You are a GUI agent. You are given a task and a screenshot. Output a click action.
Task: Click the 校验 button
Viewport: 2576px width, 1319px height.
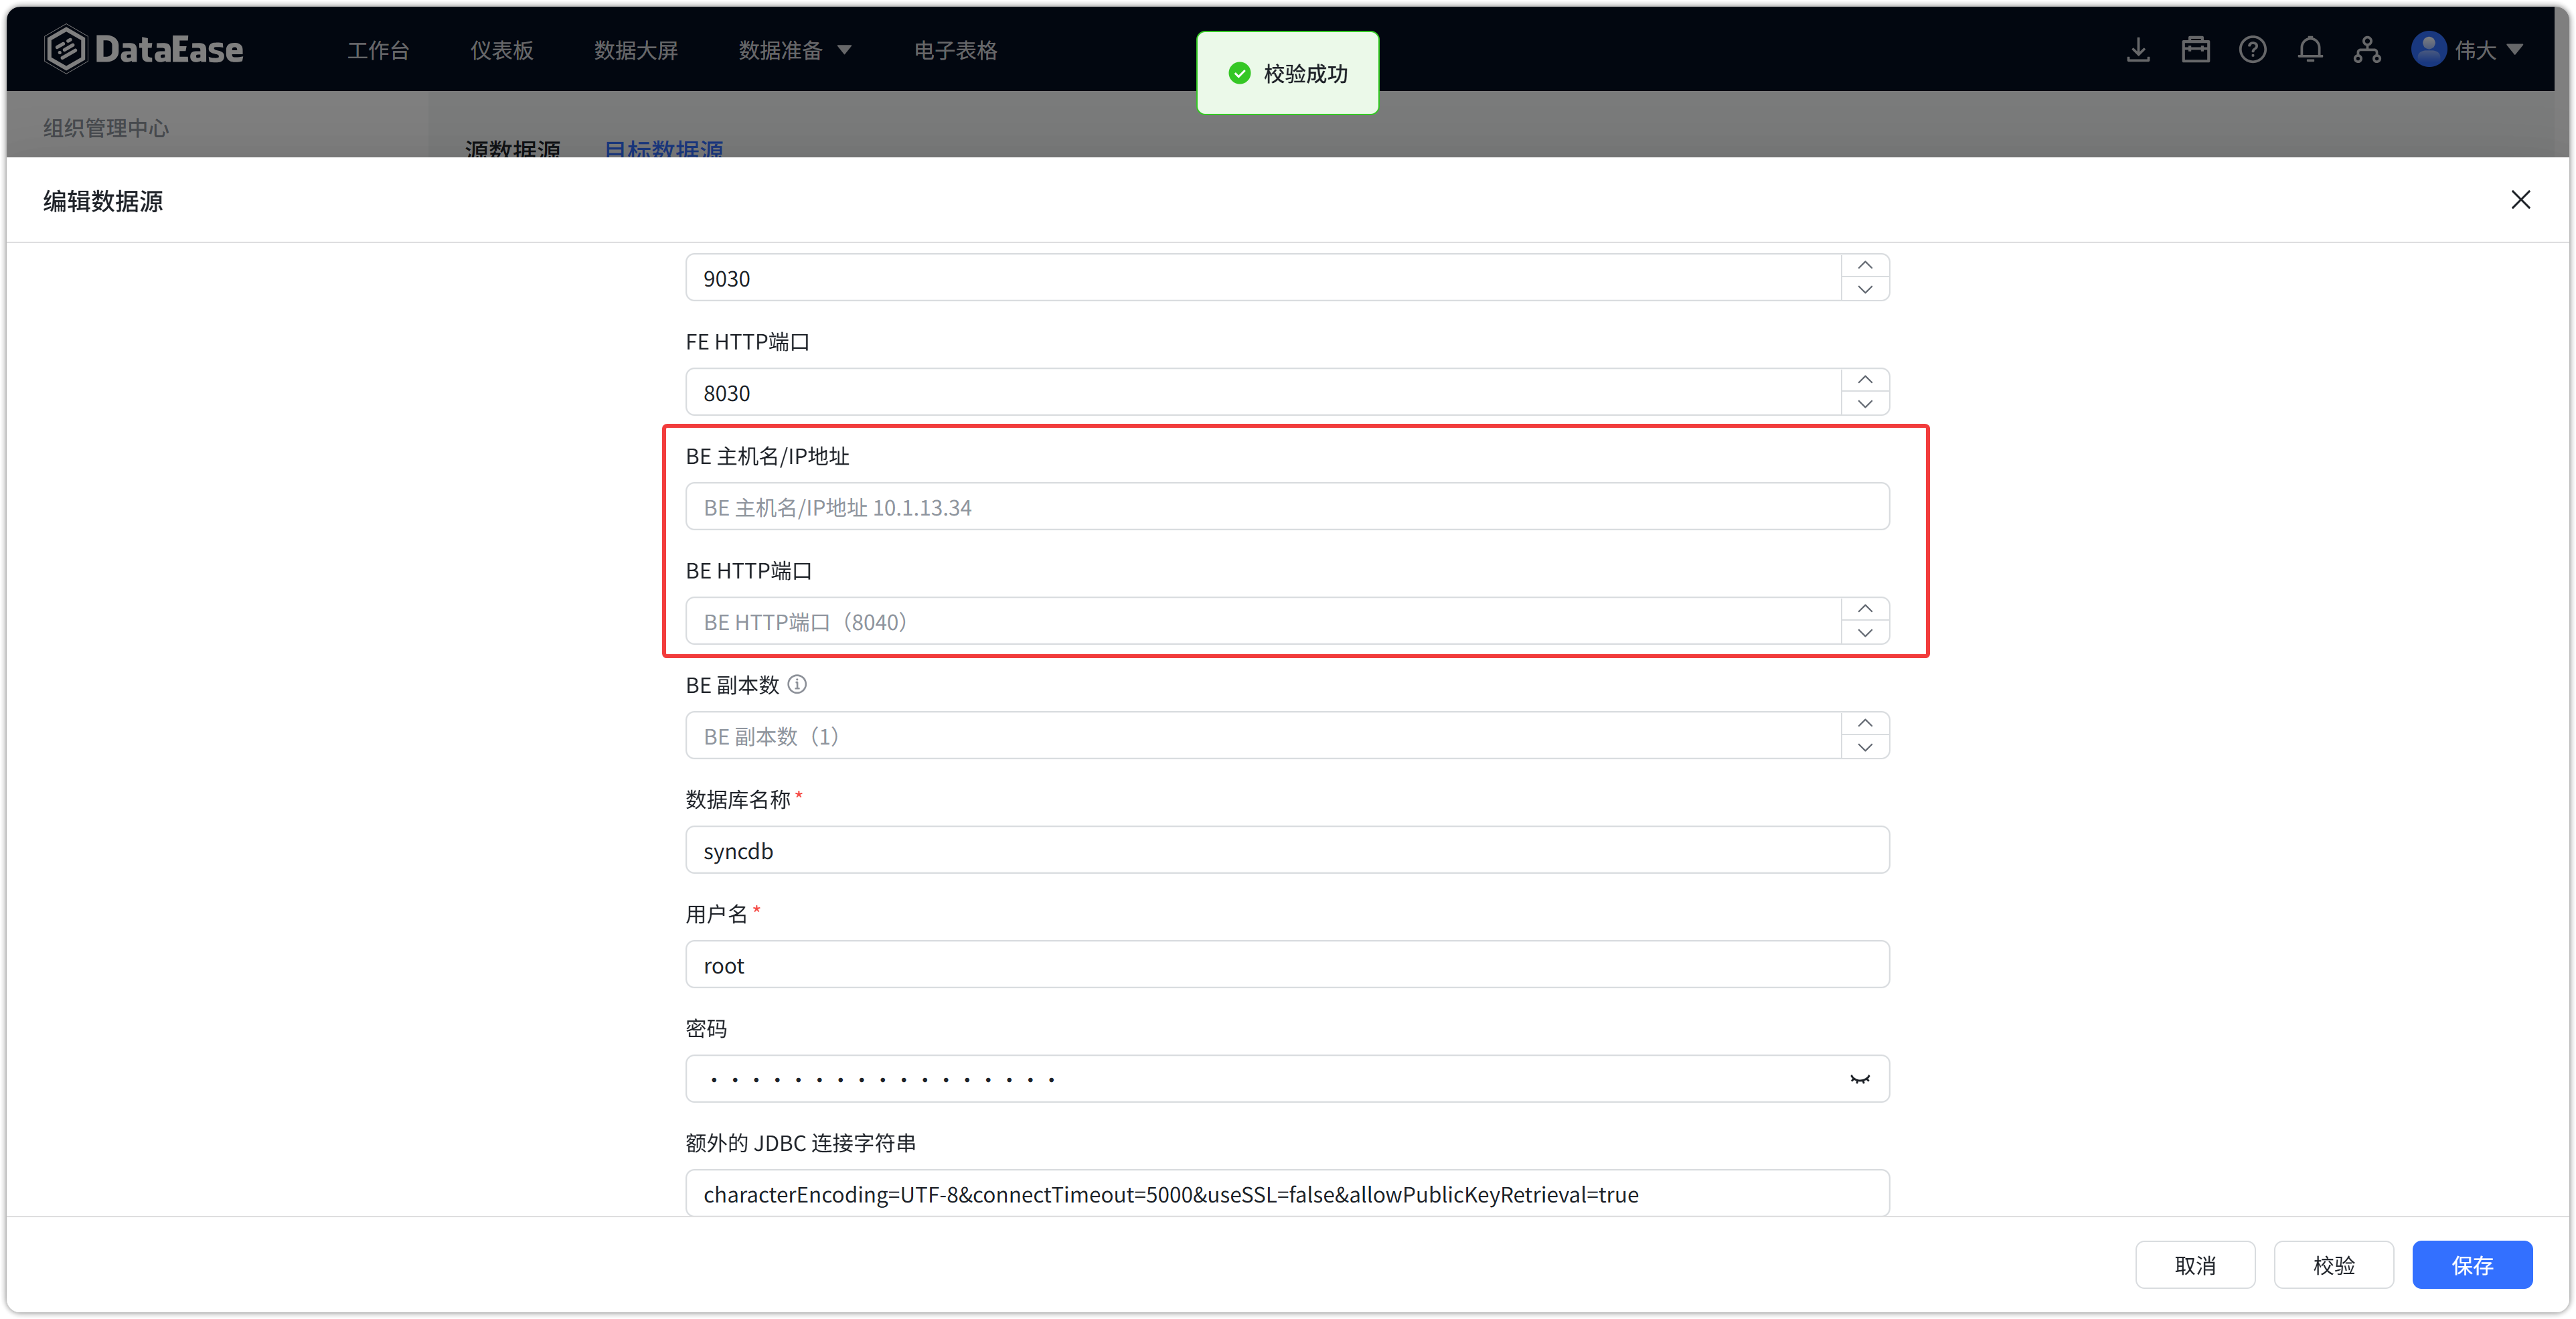(x=2334, y=1265)
